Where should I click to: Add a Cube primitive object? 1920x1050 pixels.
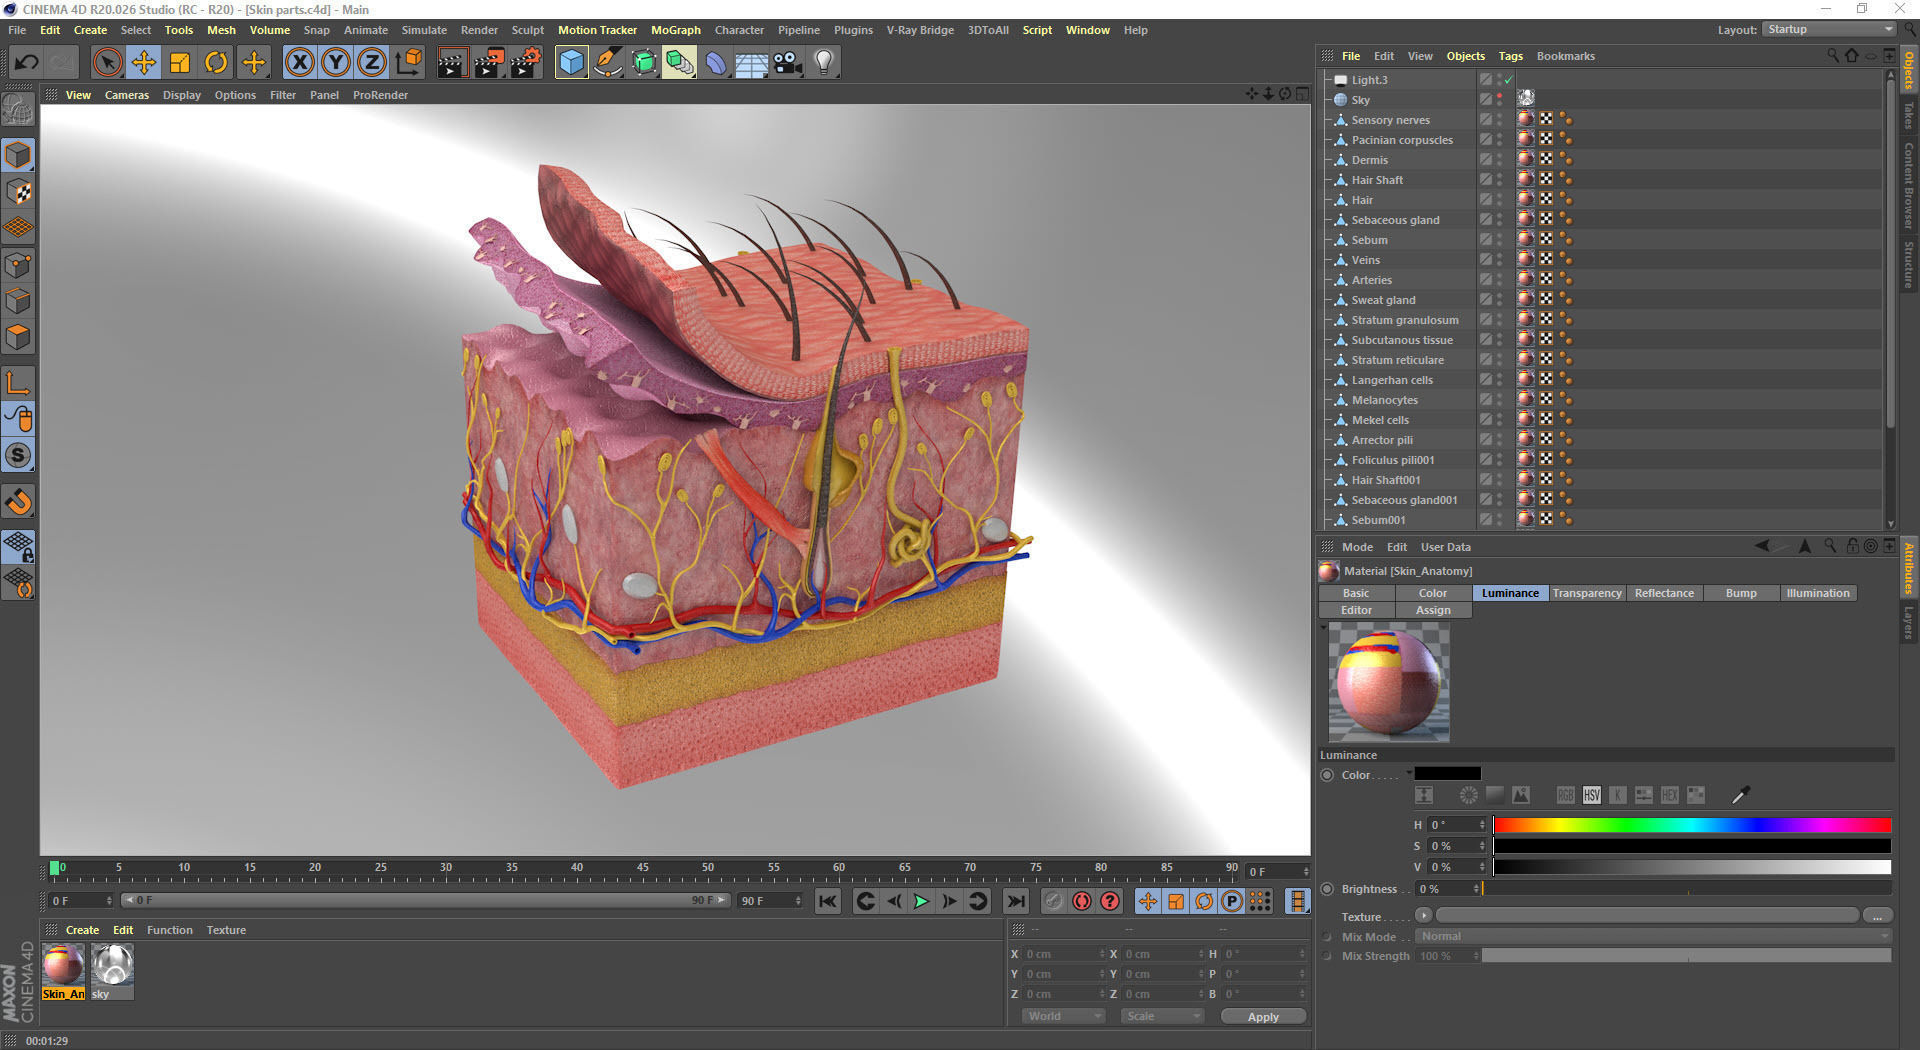571,62
